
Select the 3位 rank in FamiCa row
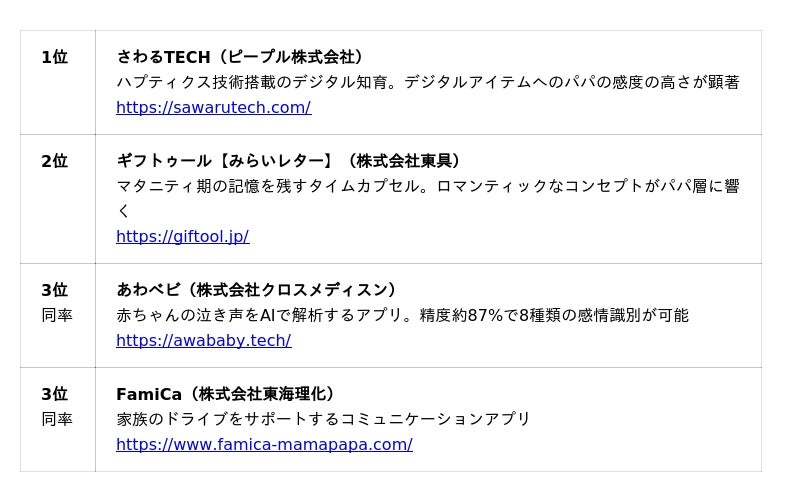(x=54, y=395)
